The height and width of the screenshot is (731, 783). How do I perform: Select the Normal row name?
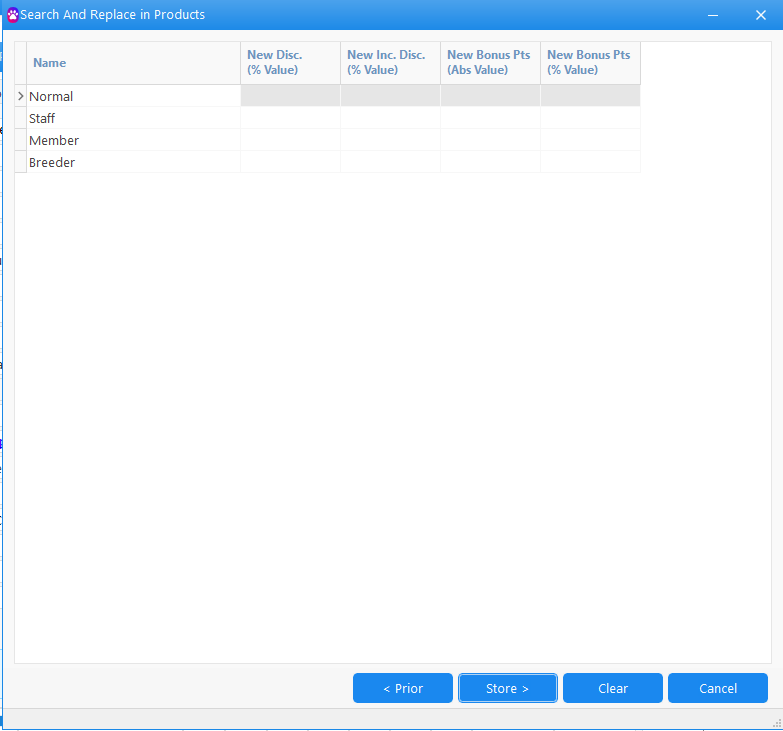point(51,97)
